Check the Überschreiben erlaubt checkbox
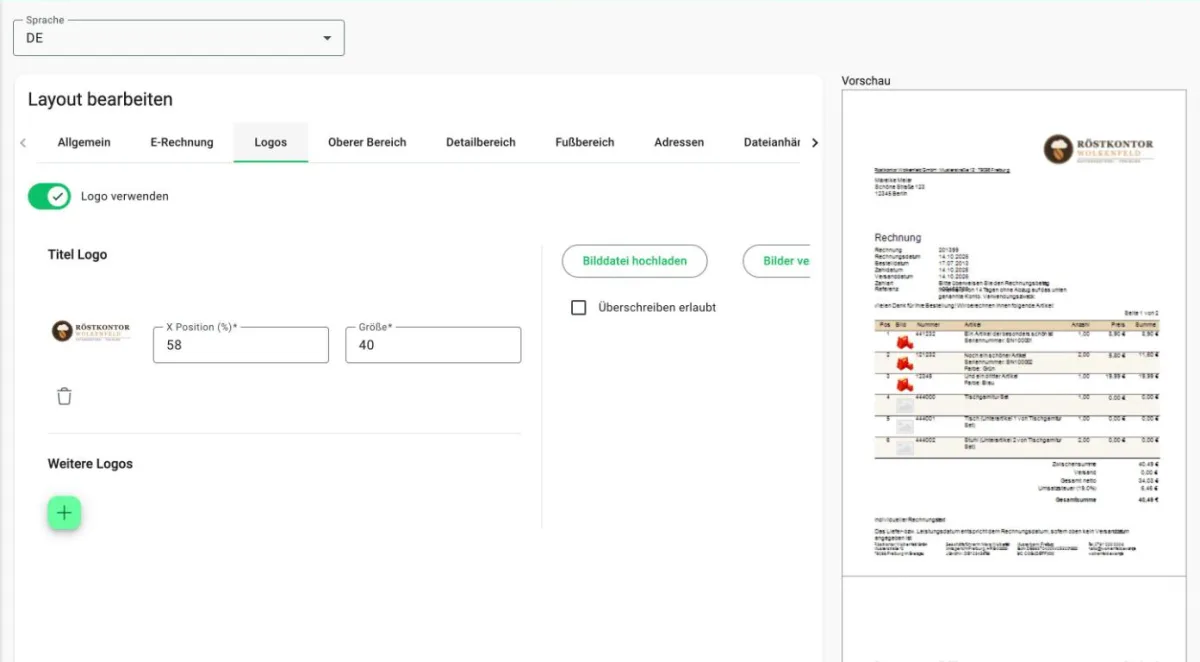Image resolution: width=1200 pixels, height=662 pixels. point(578,307)
